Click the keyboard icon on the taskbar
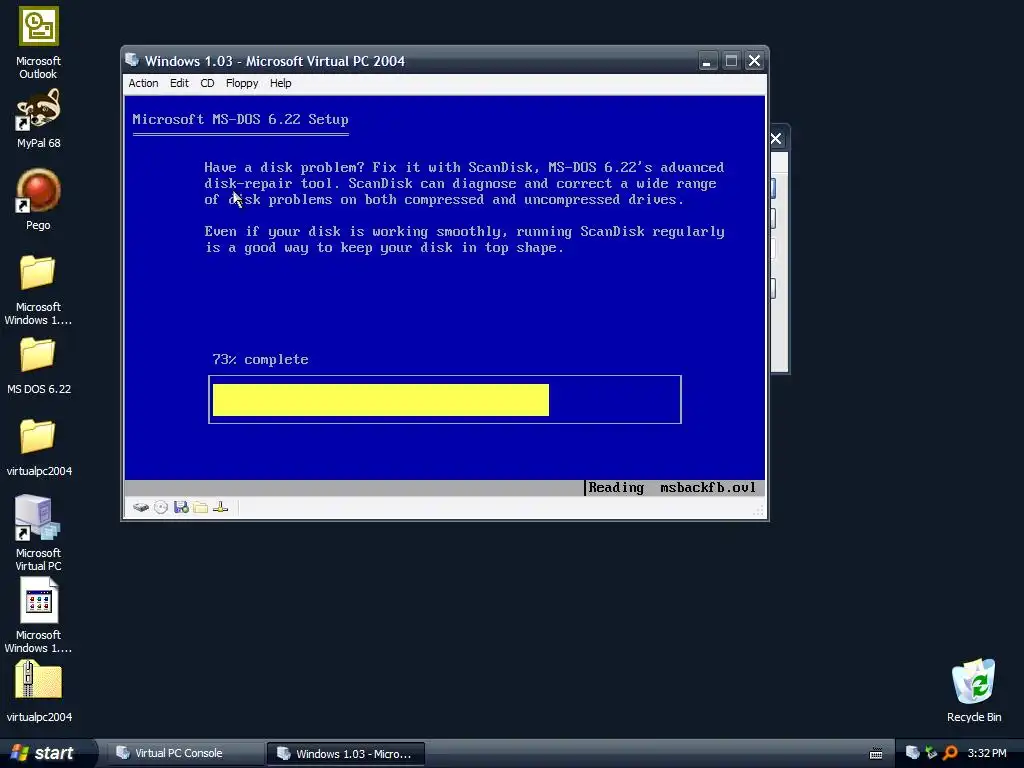Viewport: 1024px width, 768px height. coord(876,754)
